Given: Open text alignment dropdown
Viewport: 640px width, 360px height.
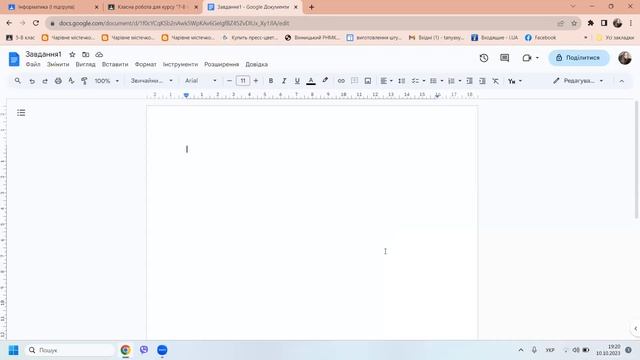Looking at the screenshot, I should point(386,81).
